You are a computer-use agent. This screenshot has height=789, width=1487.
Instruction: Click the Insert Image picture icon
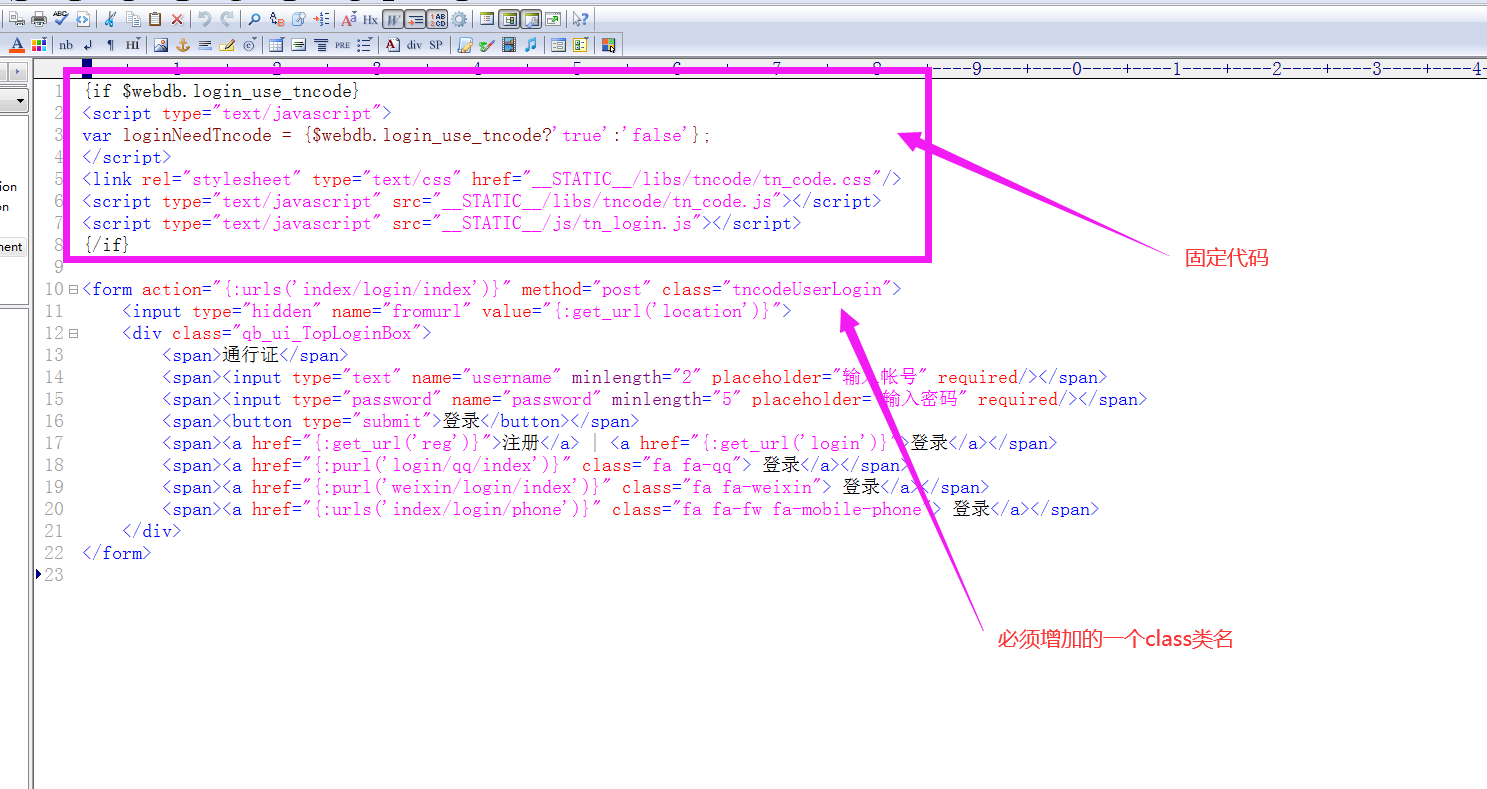[x=161, y=45]
